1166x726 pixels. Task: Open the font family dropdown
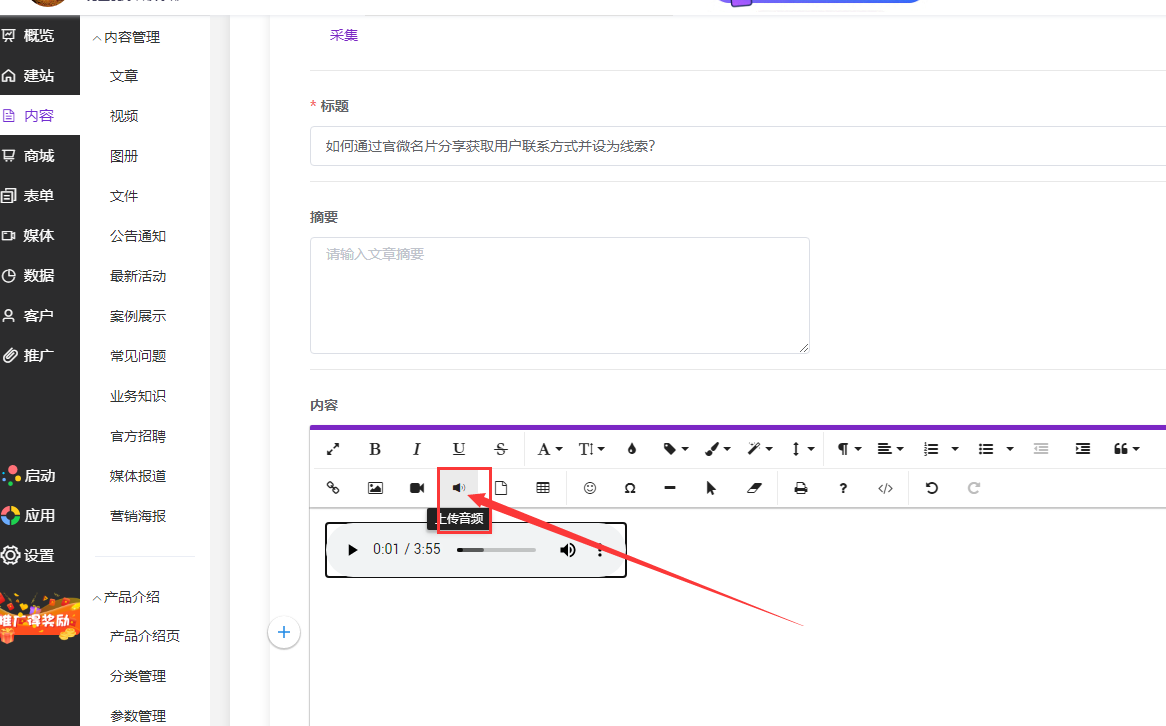549,449
